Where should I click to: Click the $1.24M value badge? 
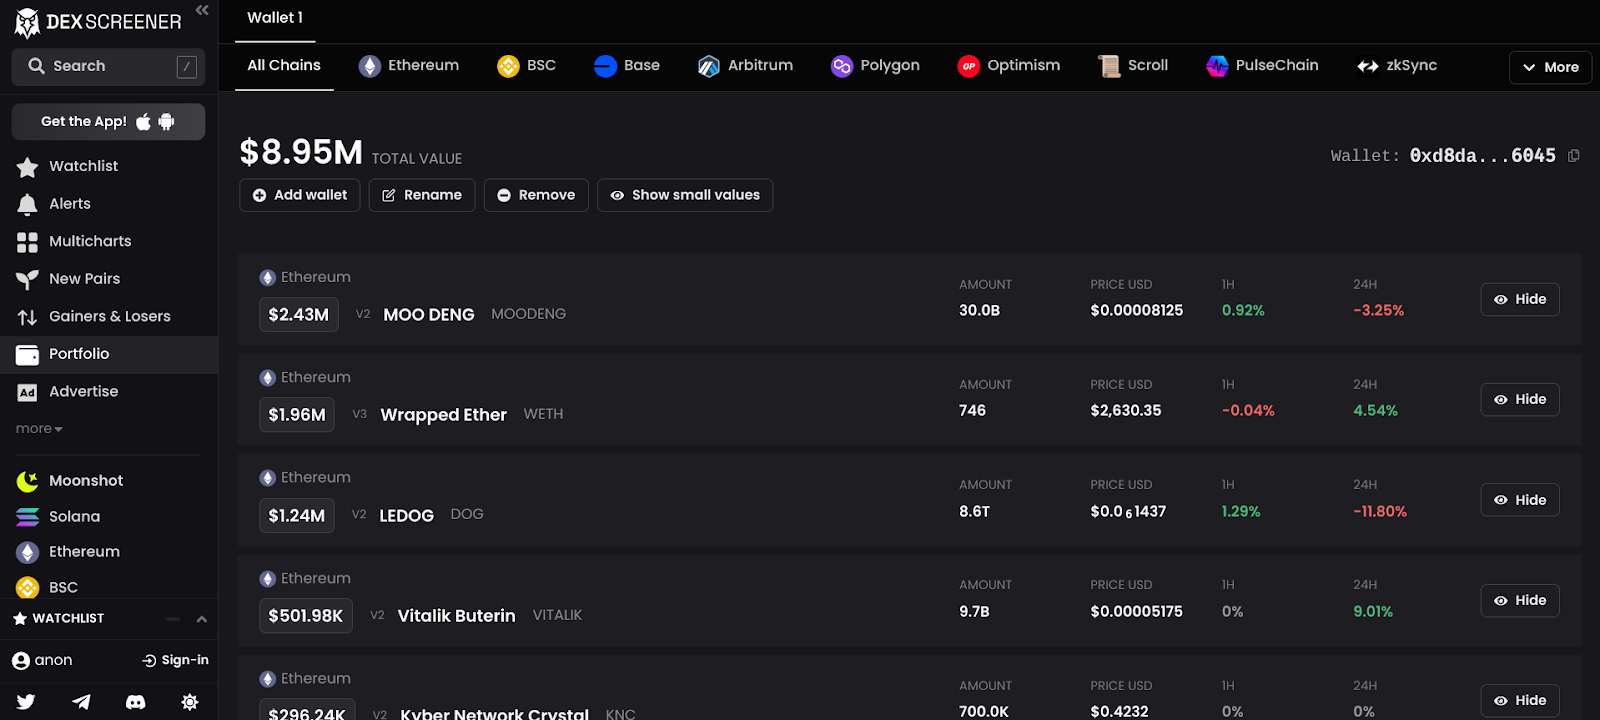296,516
